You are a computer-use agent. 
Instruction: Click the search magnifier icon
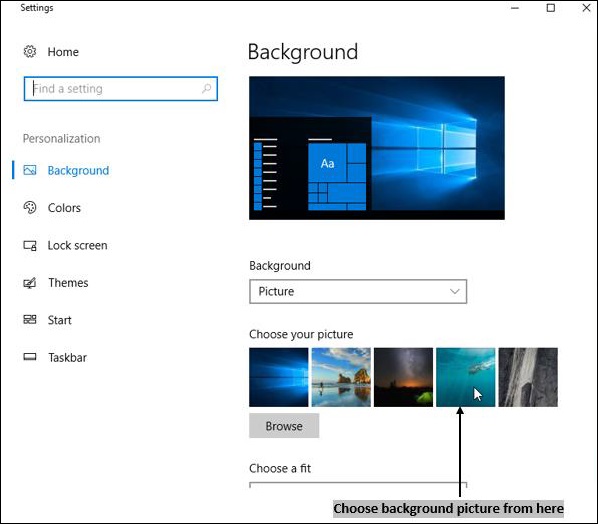pos(206,88)
